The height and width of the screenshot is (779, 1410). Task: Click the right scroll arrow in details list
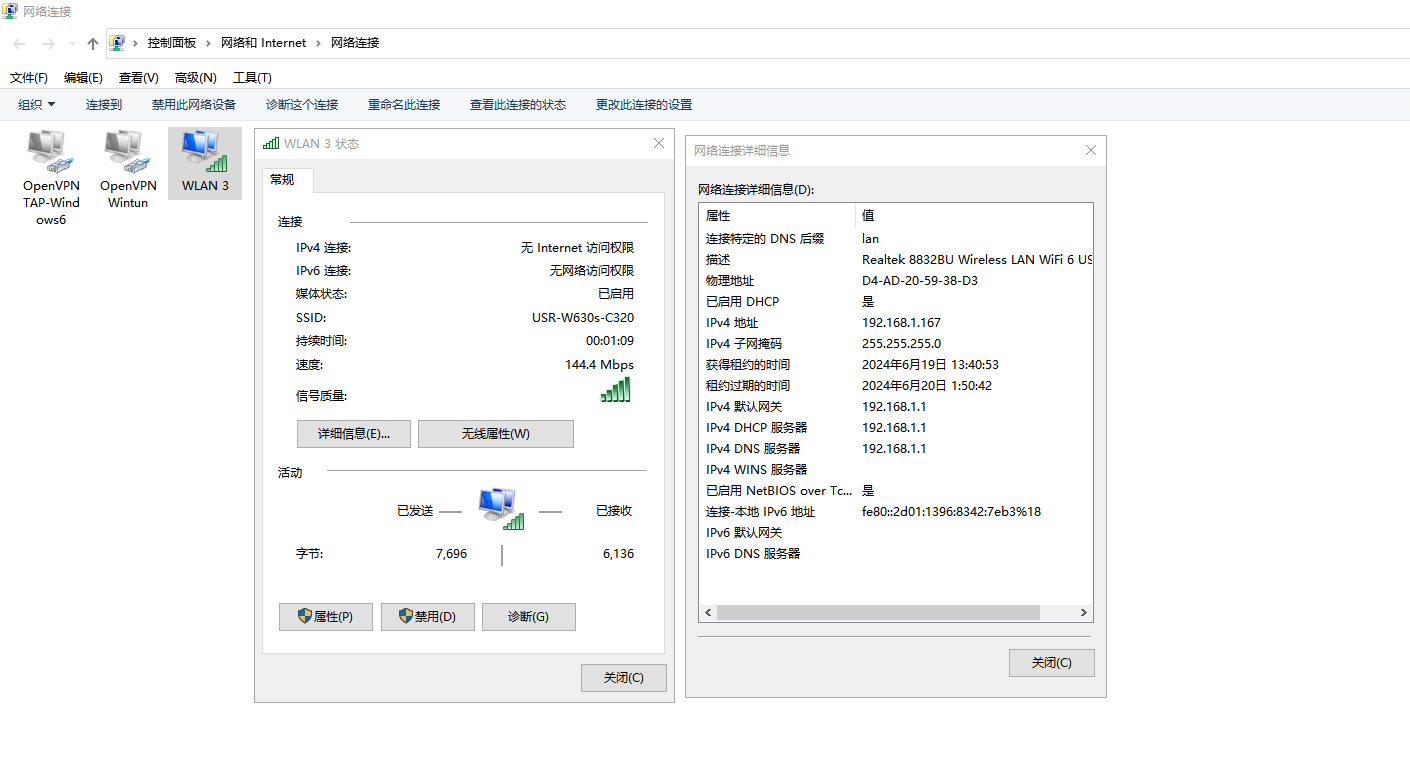(1083, 612)
